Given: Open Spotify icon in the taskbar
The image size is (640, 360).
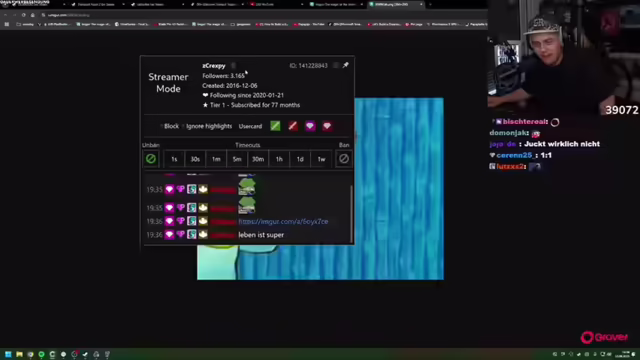Looking at the screenshot, I should tap(41, 354).
